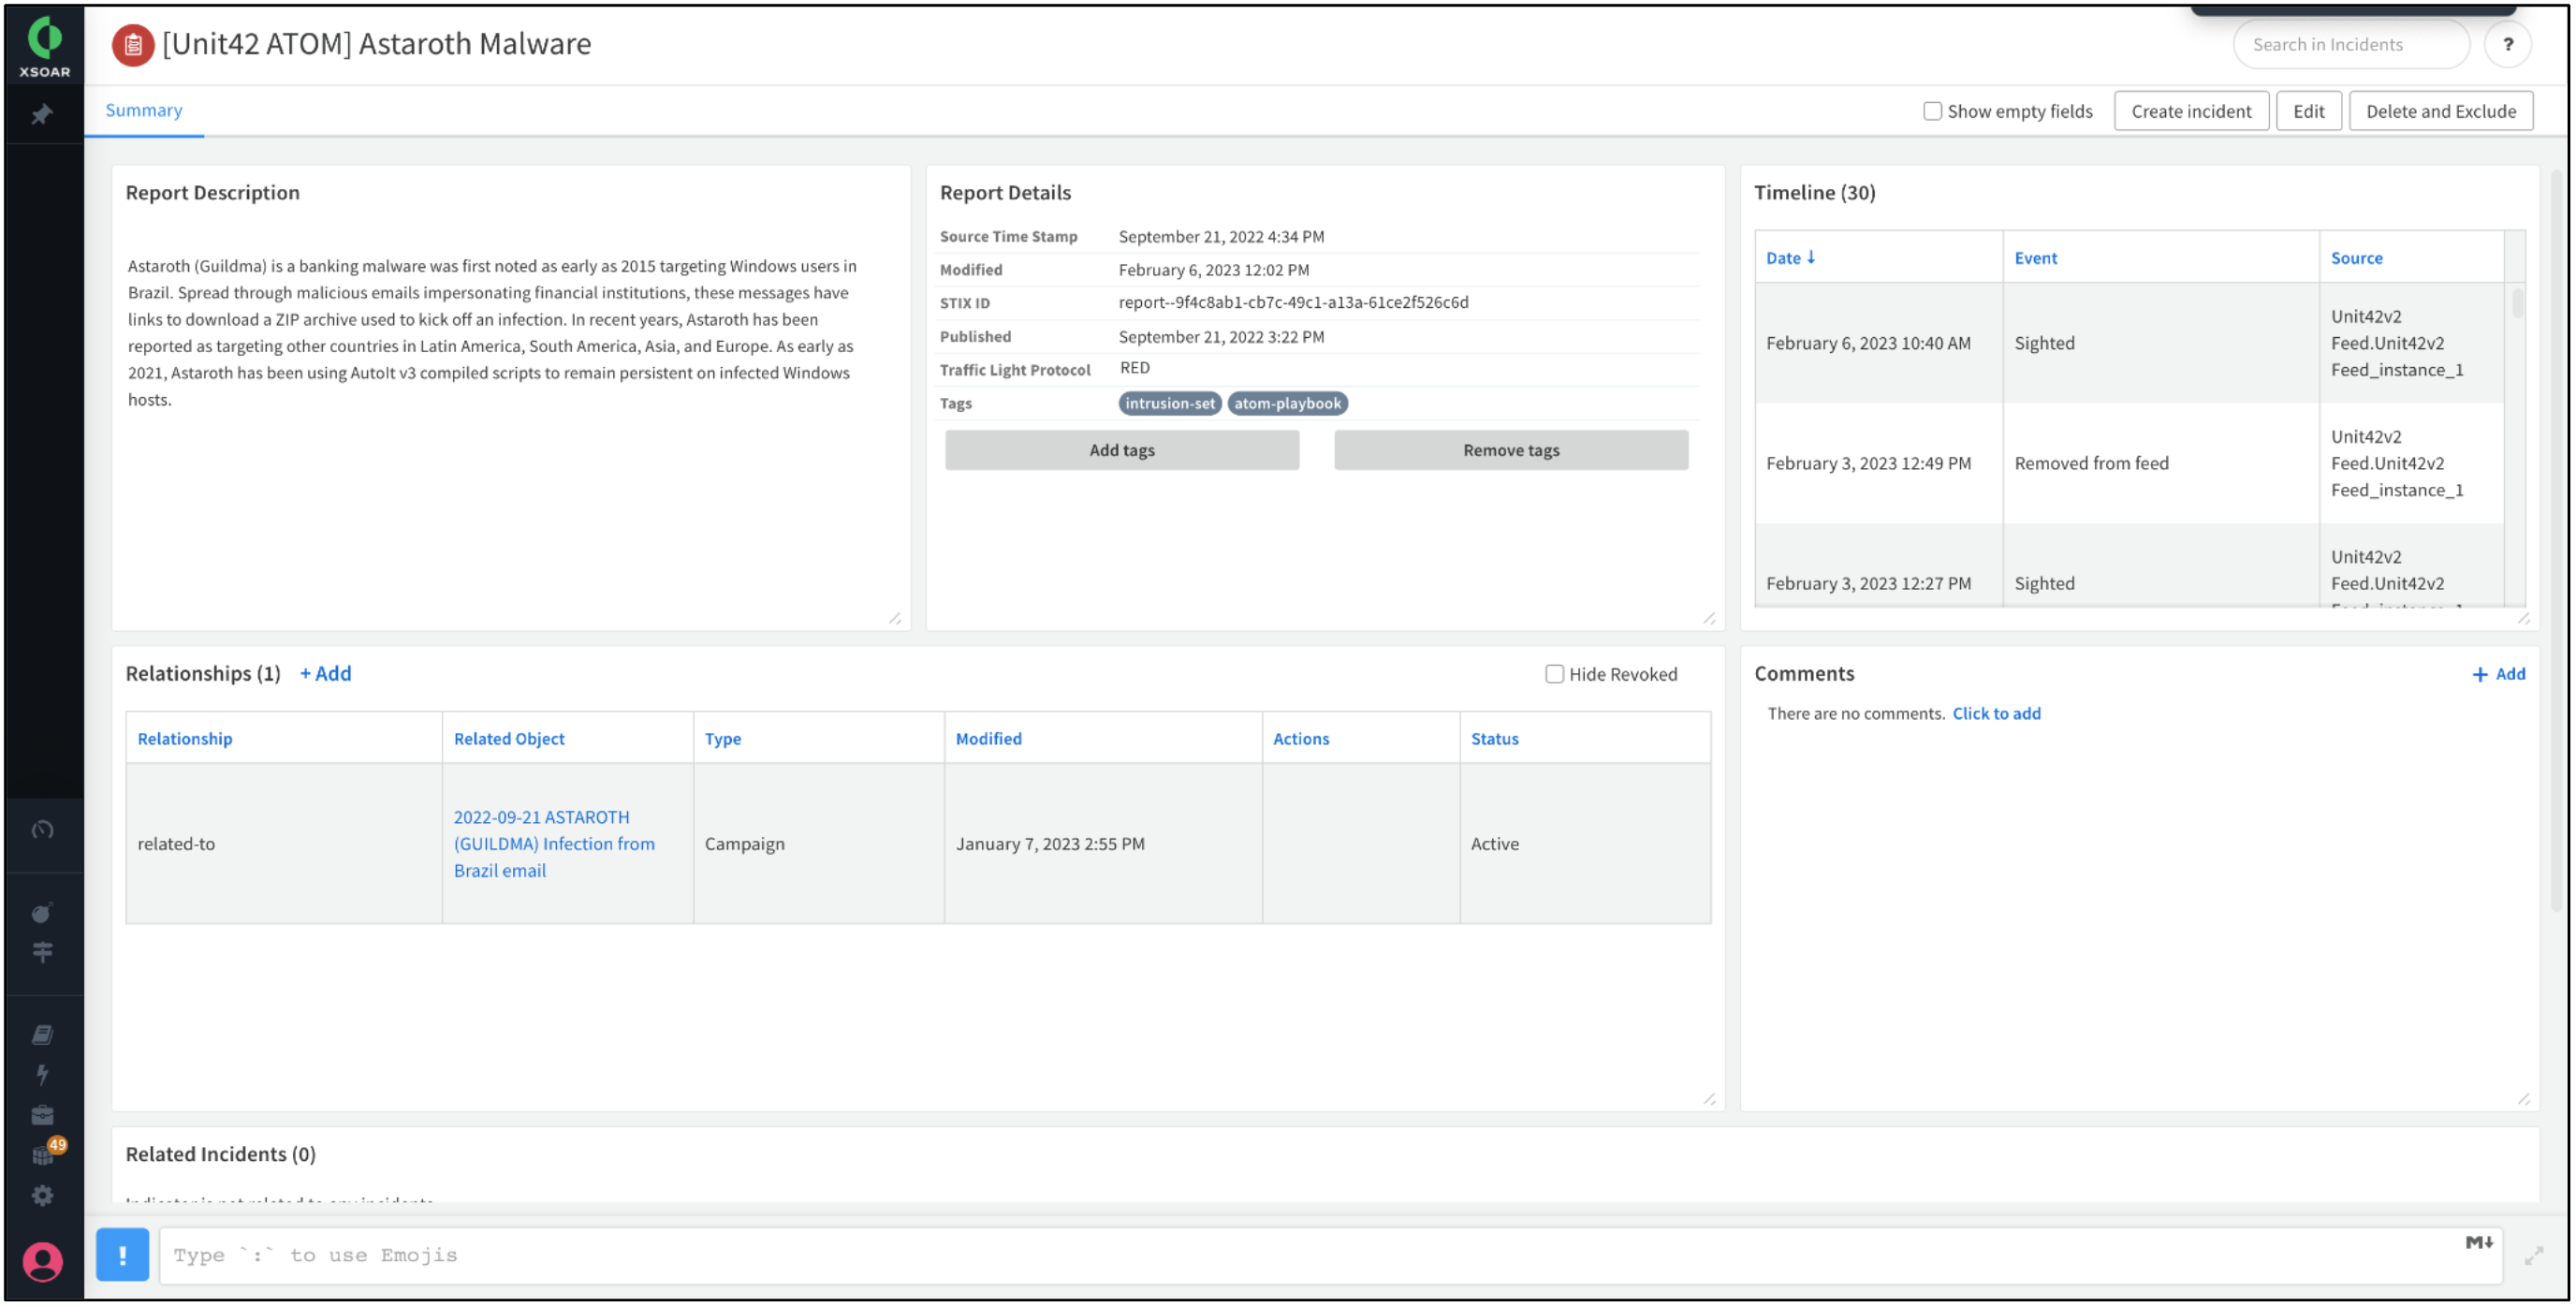
Task: Sort relationships by Related Object column
Action: [x=509, y=739]
